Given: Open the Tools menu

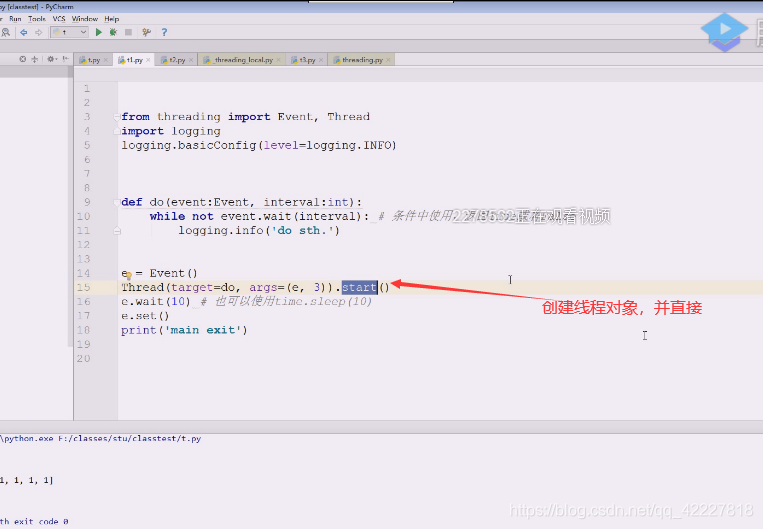Looking at the screenshot, I should 36,19.
